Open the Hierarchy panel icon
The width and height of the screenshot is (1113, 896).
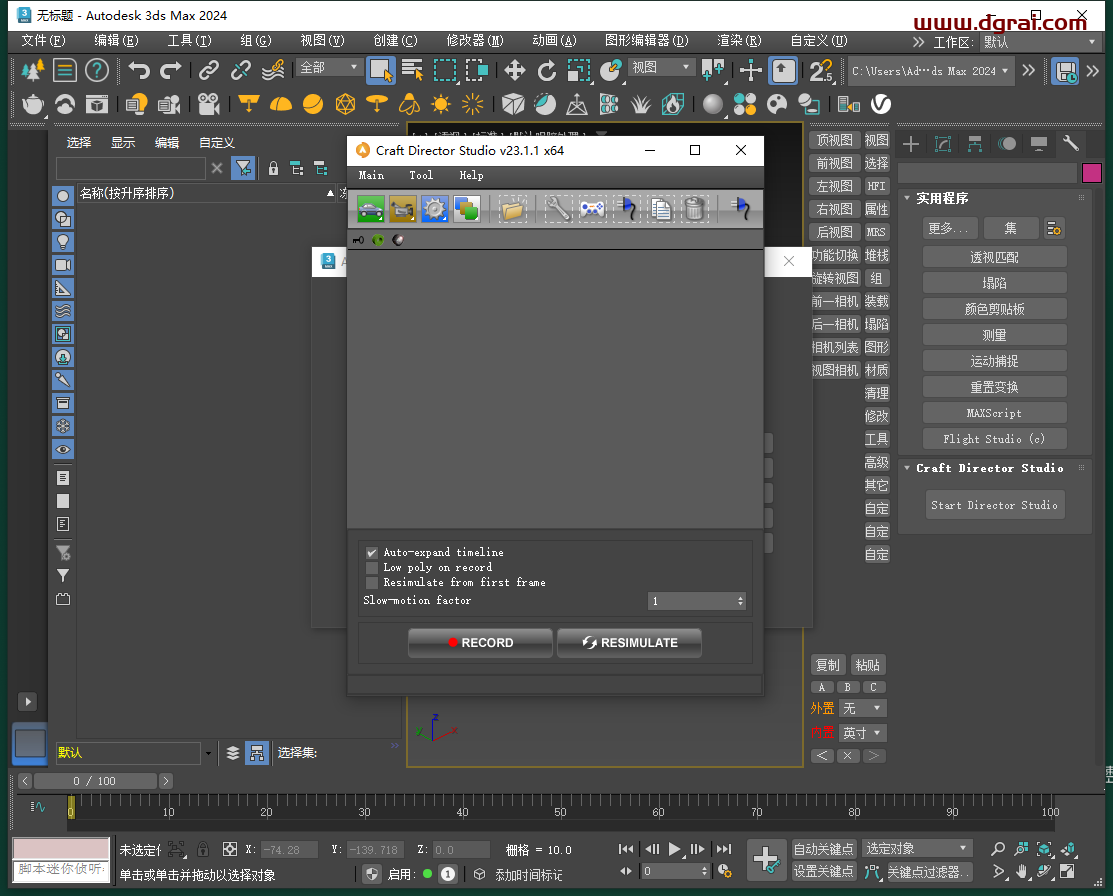975,144
